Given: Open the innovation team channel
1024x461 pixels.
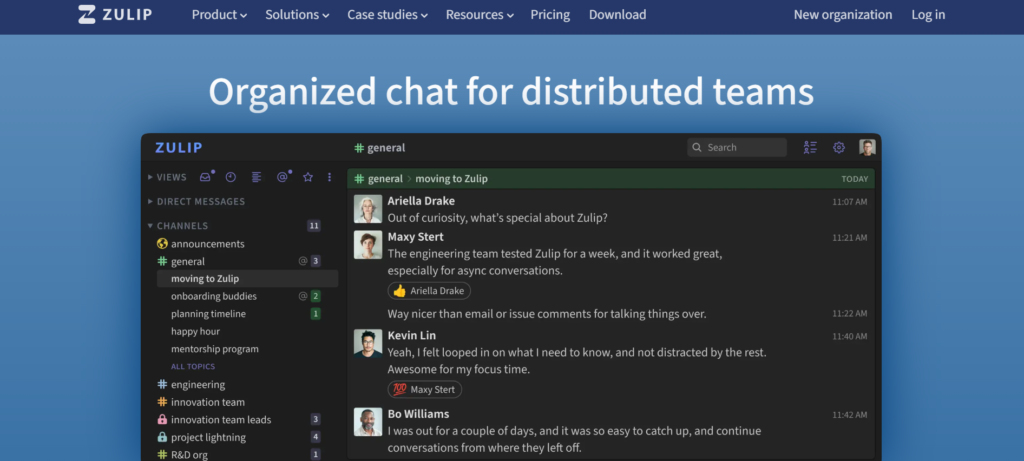Looking at the screenshot, I should (x=208, y=402).
